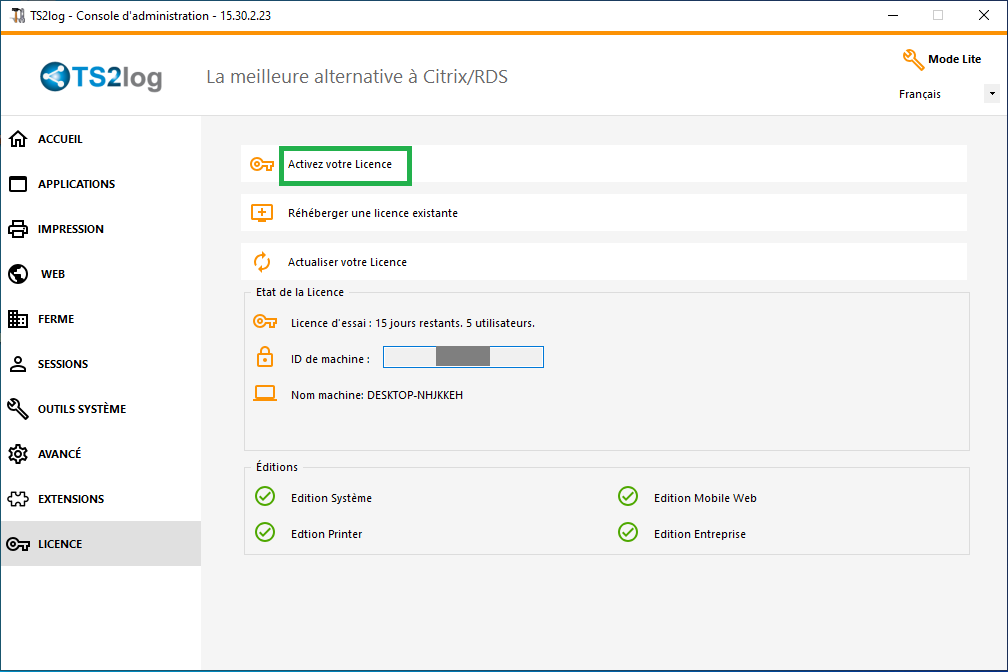Screen dimensions: 1008x672
Task: Click the globe icon beside WEB
Action: click(18, 274)
